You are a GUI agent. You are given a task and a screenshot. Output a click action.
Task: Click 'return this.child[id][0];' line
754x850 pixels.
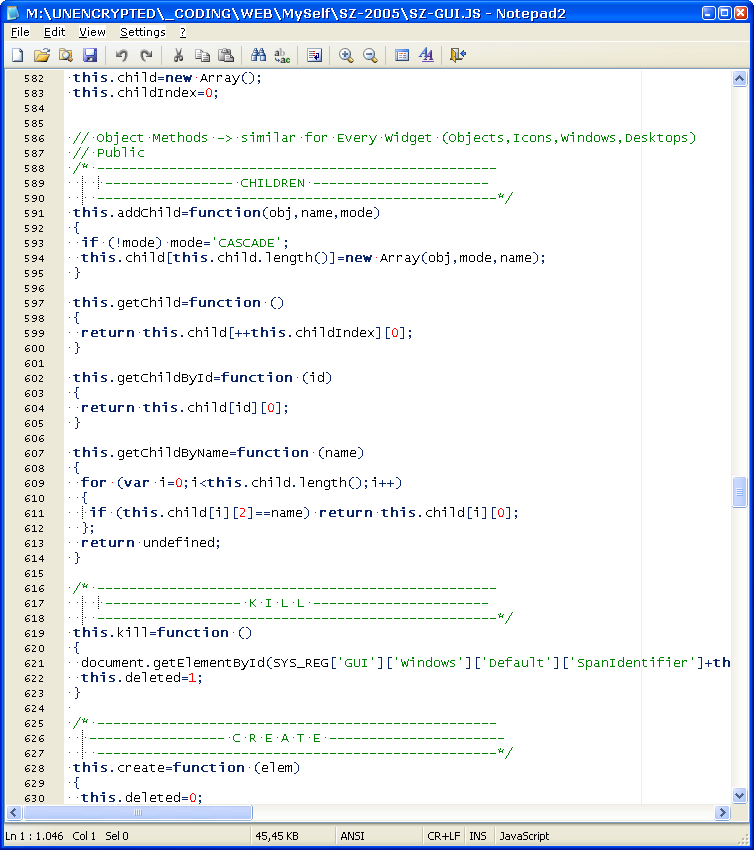click(185, 408)
